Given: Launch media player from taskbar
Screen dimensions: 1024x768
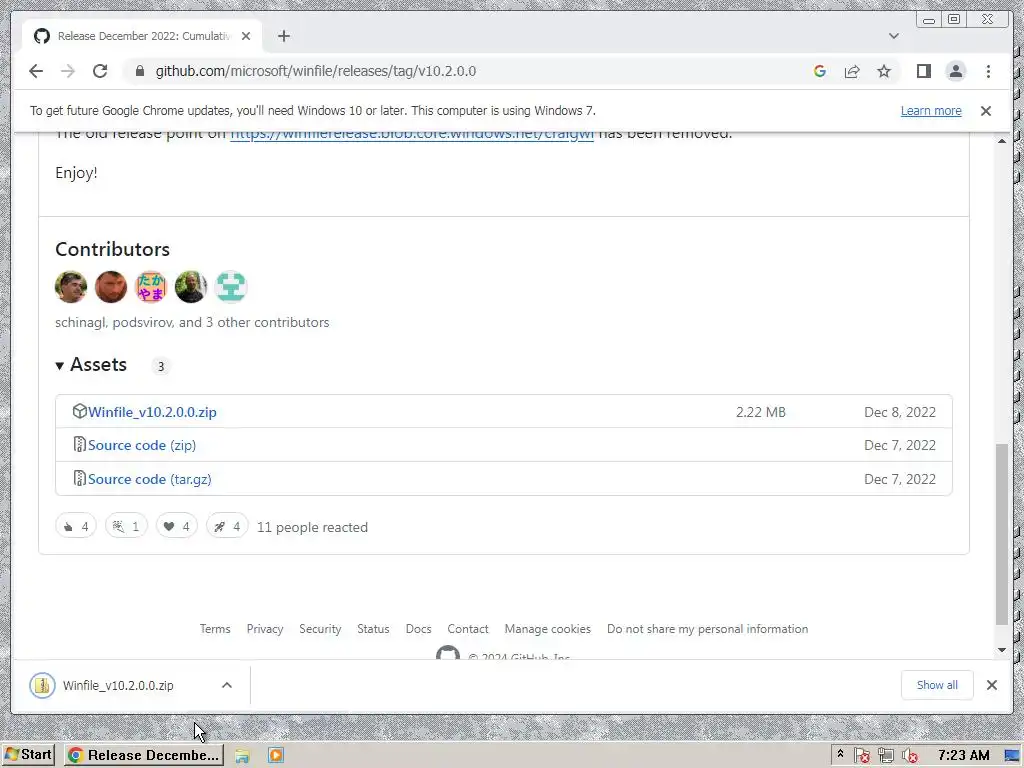Looking at the screenshot, I should pos(276,756).
